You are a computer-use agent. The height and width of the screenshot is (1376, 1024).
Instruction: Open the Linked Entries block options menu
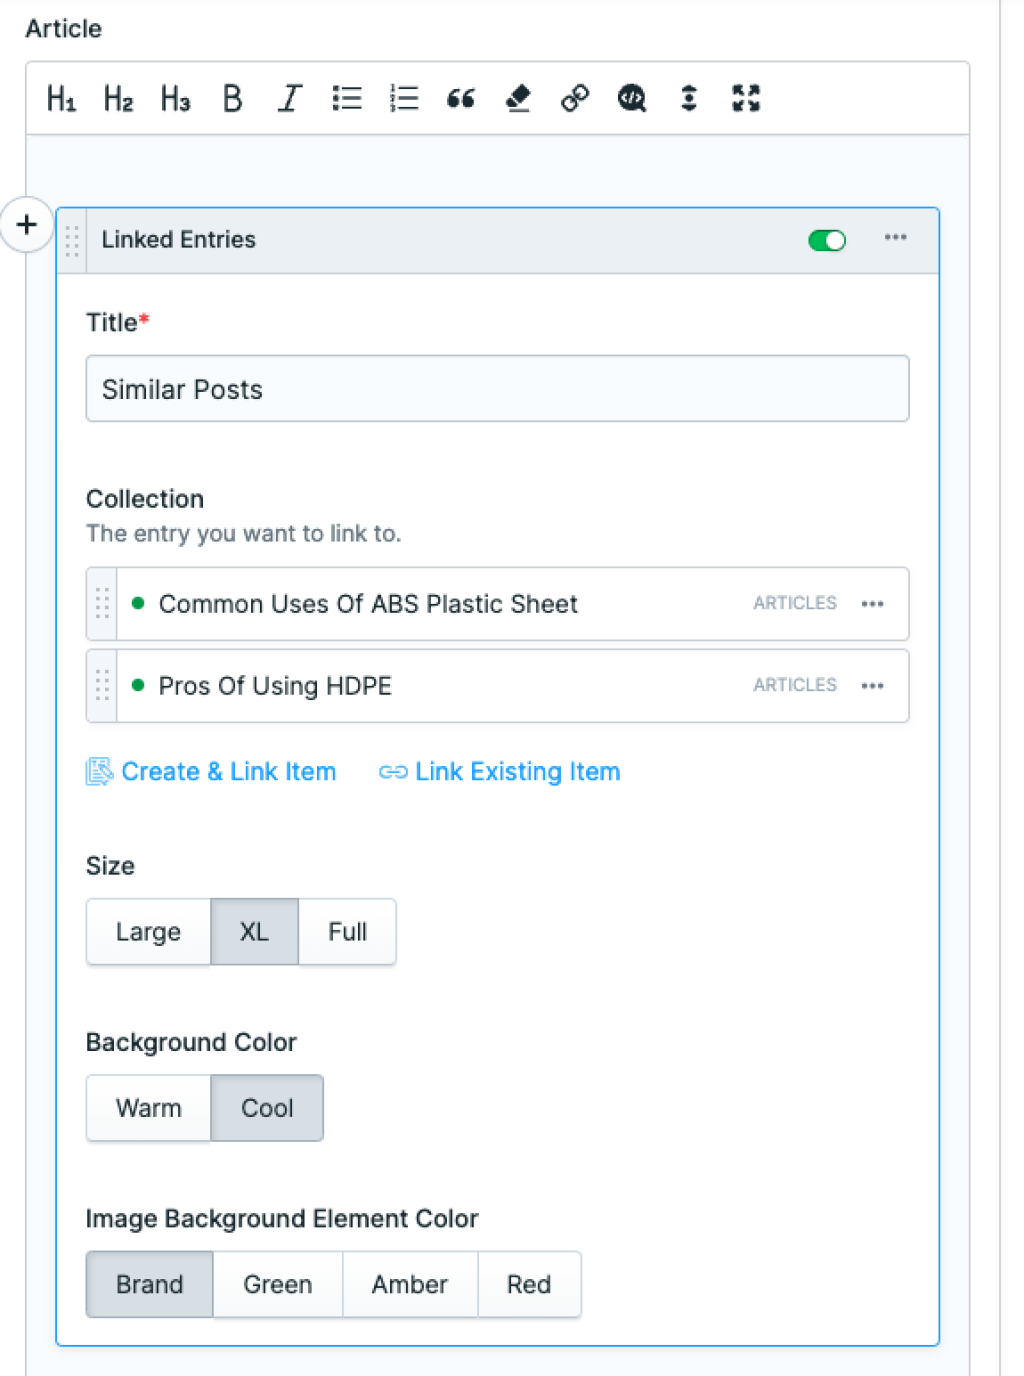click(896, 238)
